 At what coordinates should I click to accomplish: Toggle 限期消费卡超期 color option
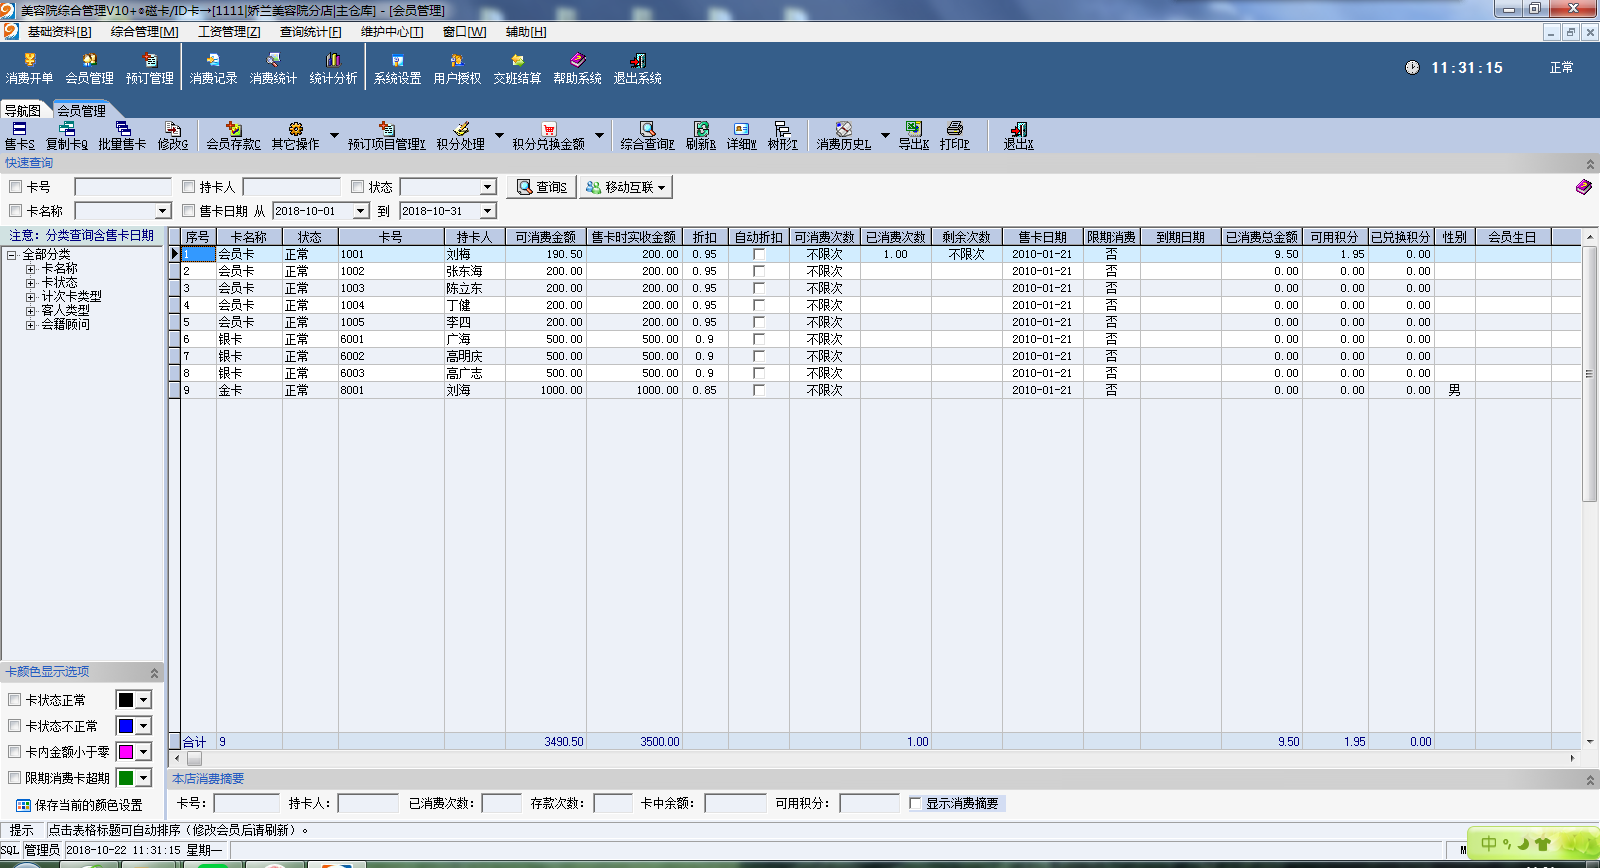[x=15, y=777]
